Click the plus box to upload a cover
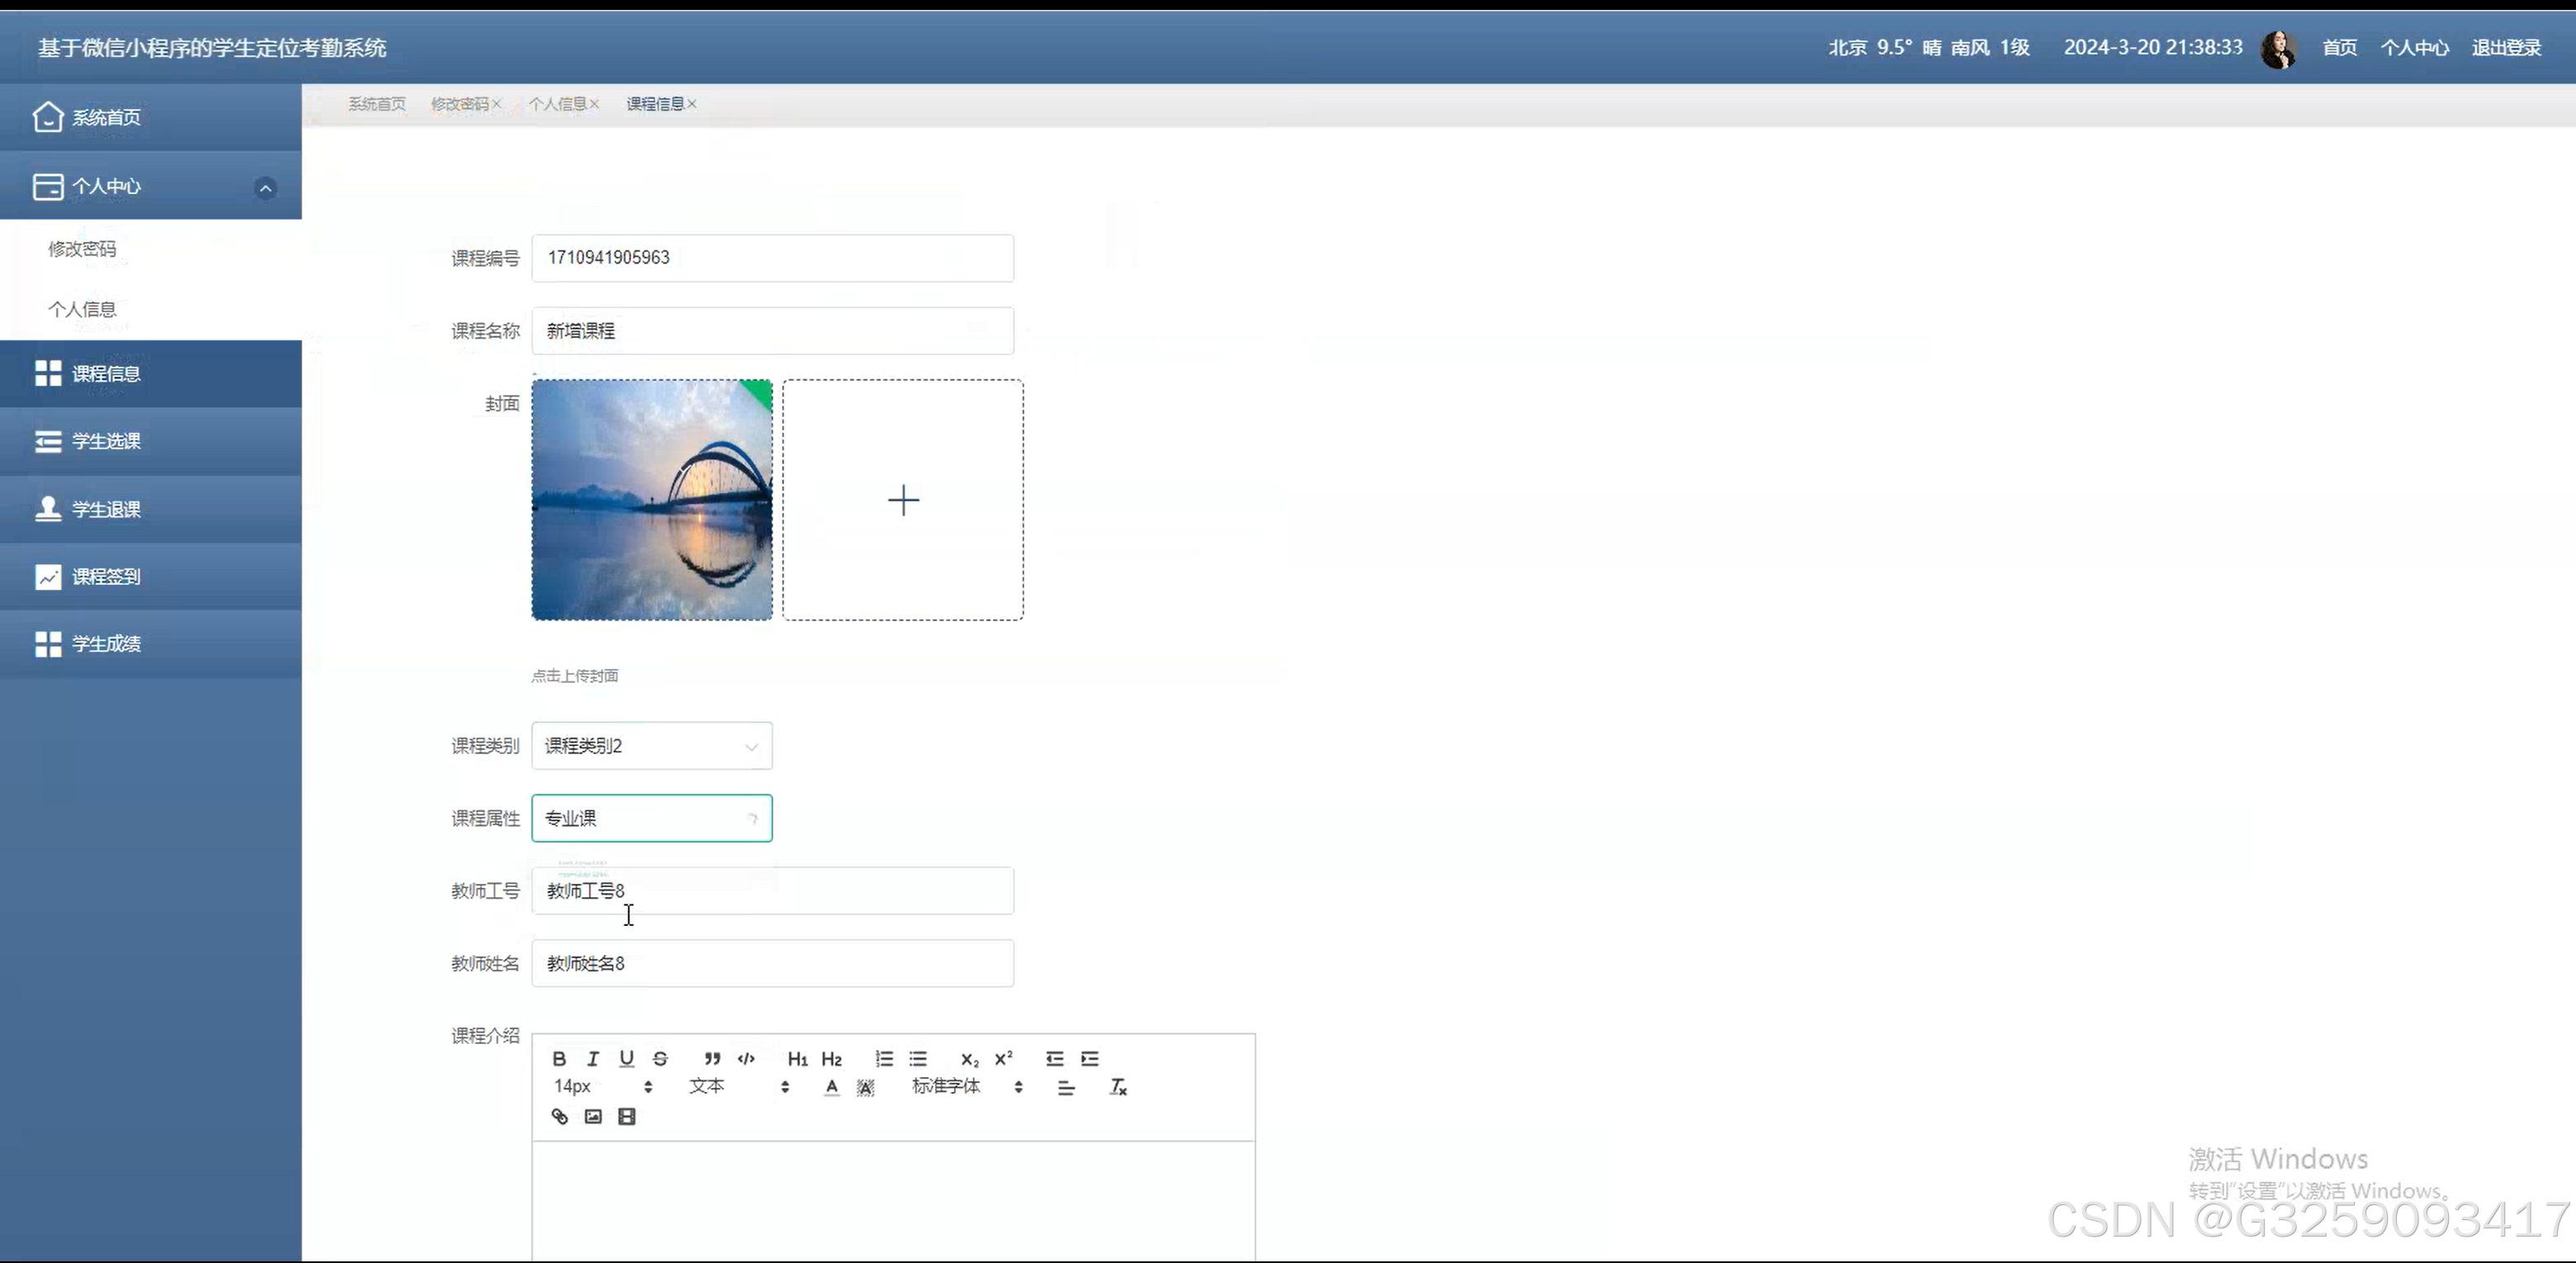Screen dimensions: 2576x1263 coord(903,500)
